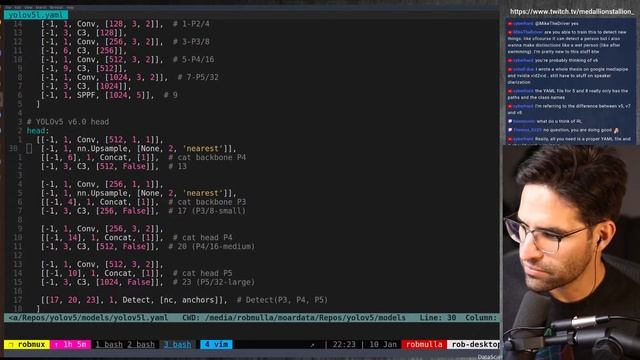The height and width of the screenshot is (360, 640).
Task: Click the robmux session name in tmux bar
Action: 27,344
